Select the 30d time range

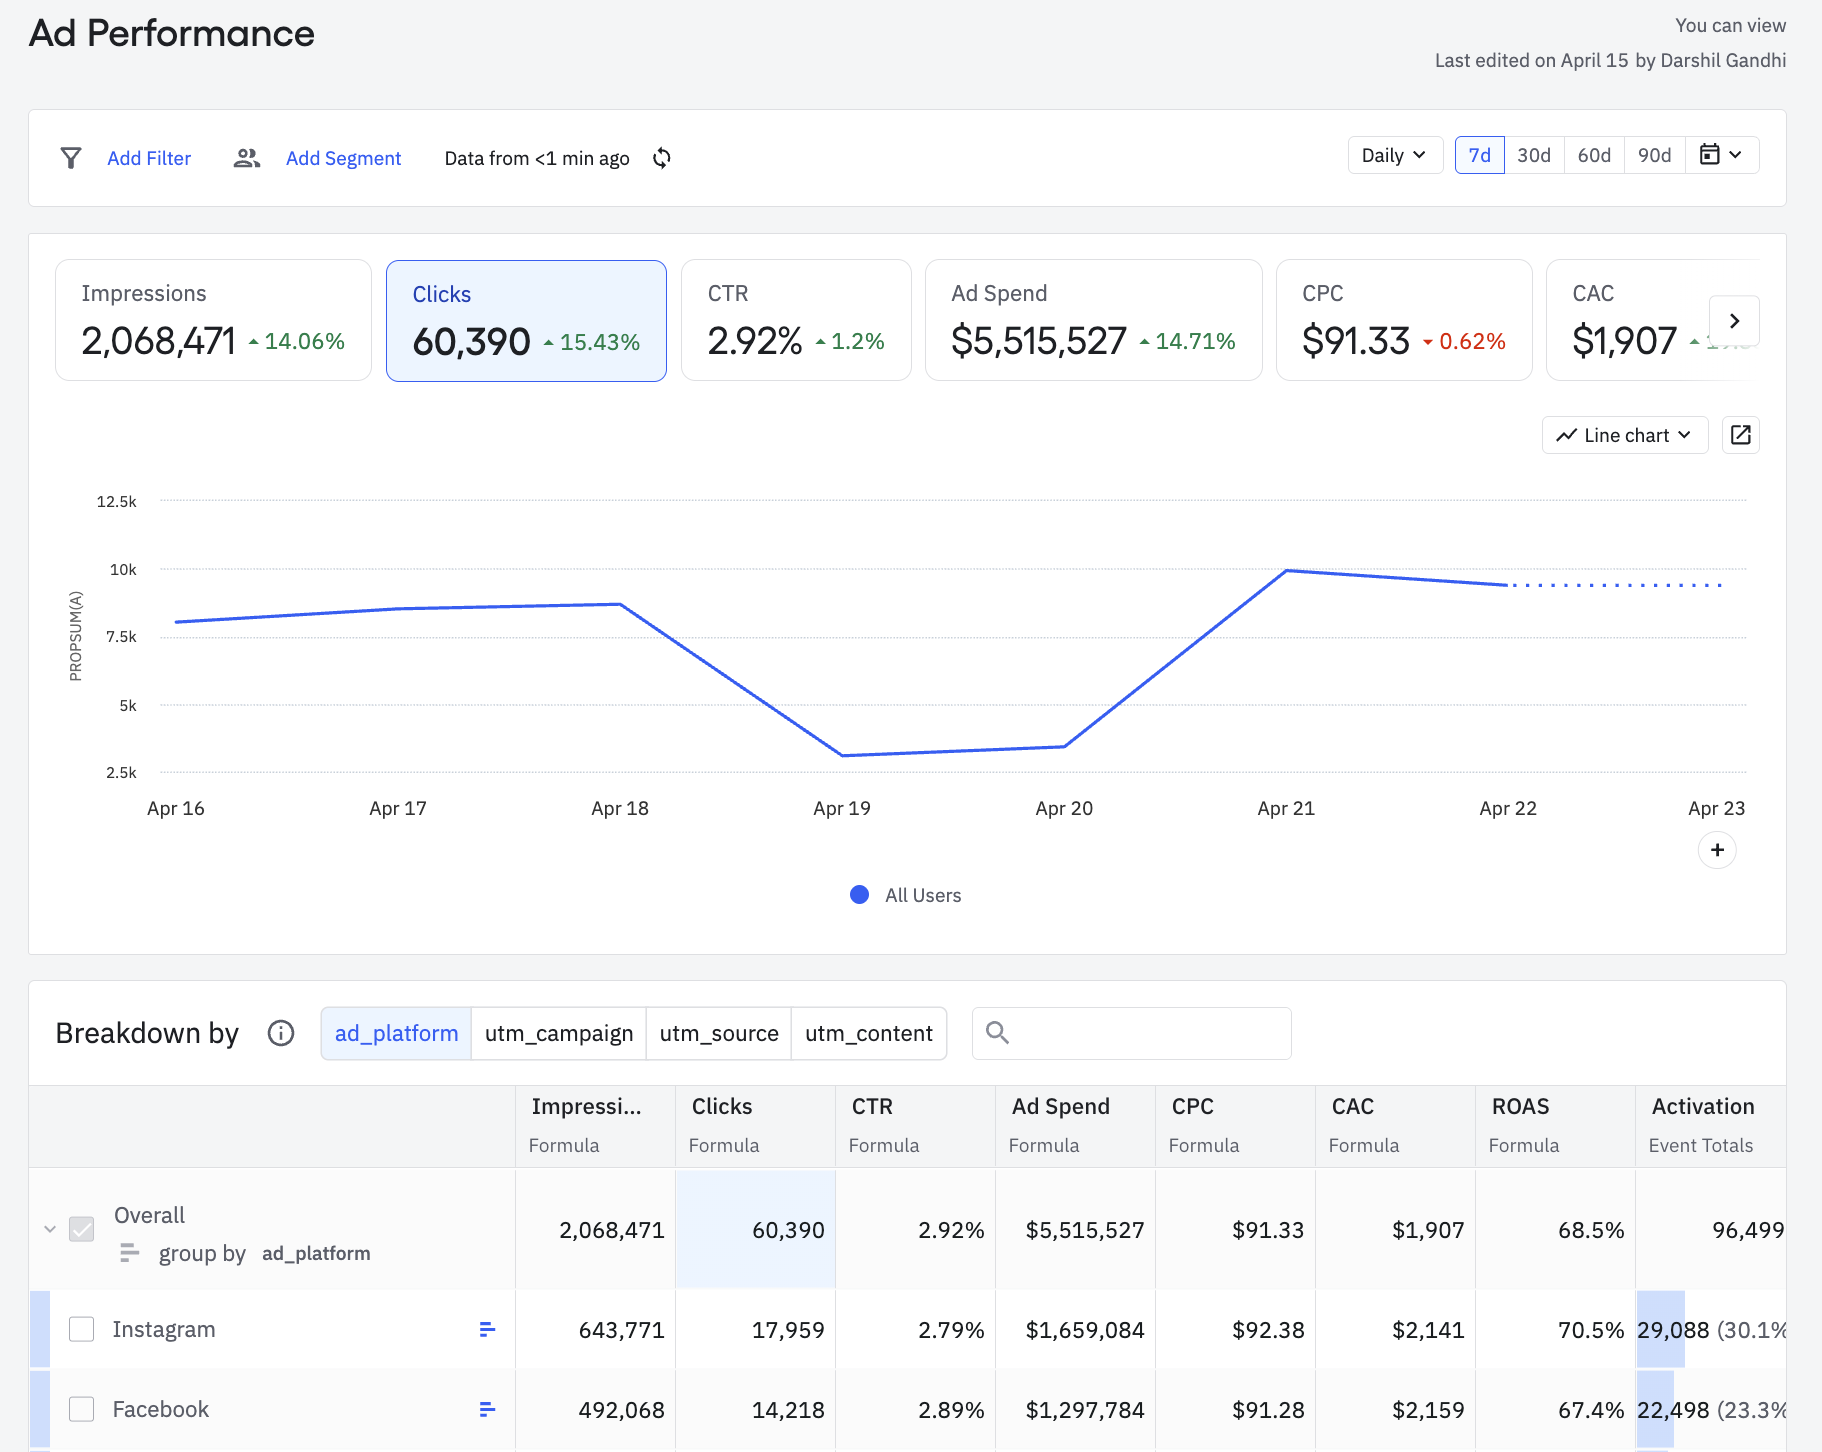(x=1534, y=155)
